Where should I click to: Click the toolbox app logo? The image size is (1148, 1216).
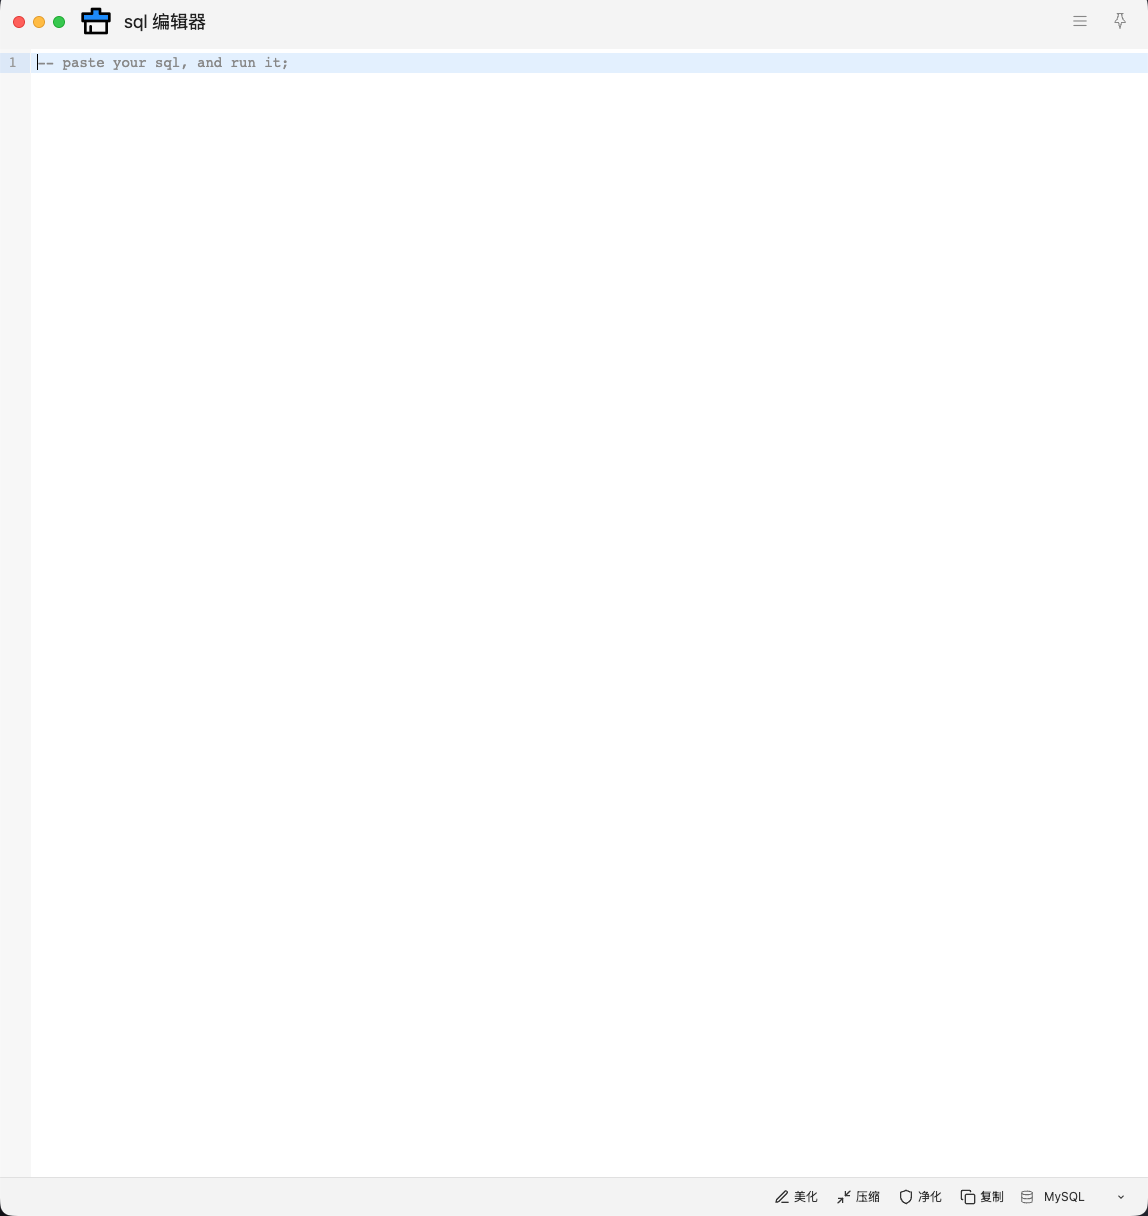(x=96, y=21)
